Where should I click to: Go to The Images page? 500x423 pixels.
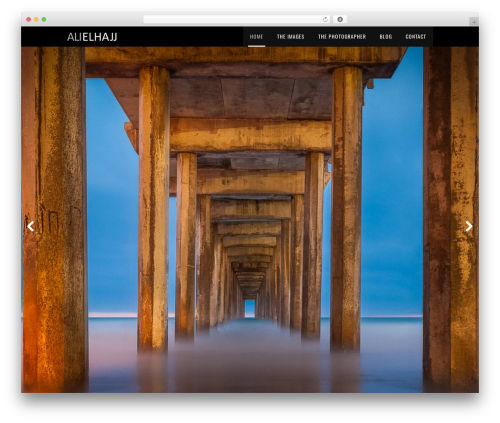(x=290, y=37)
